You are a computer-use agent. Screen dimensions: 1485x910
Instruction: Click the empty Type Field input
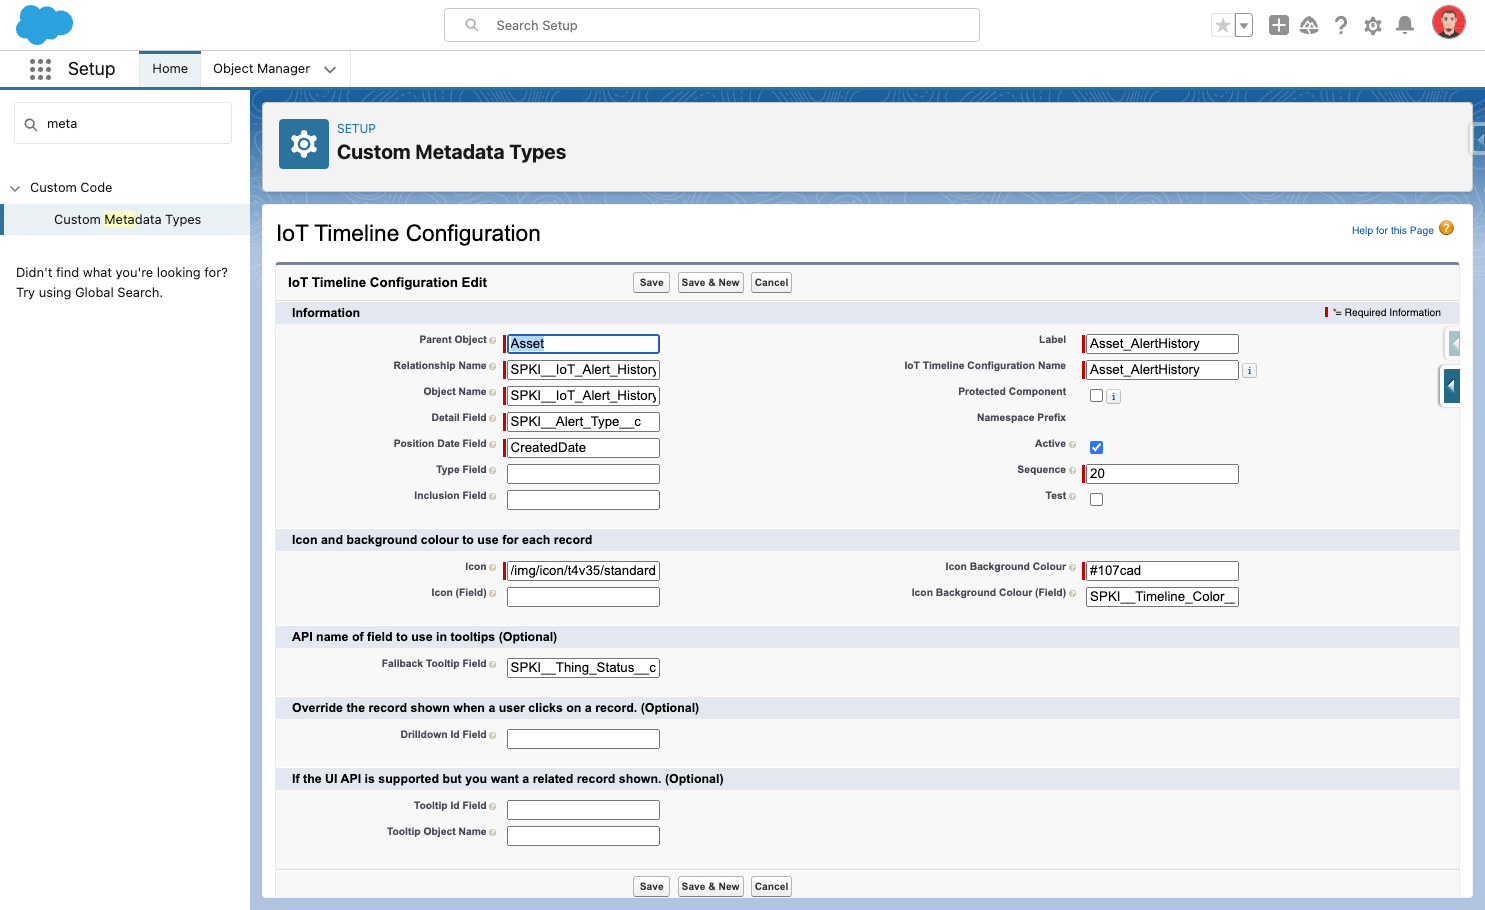583,474
